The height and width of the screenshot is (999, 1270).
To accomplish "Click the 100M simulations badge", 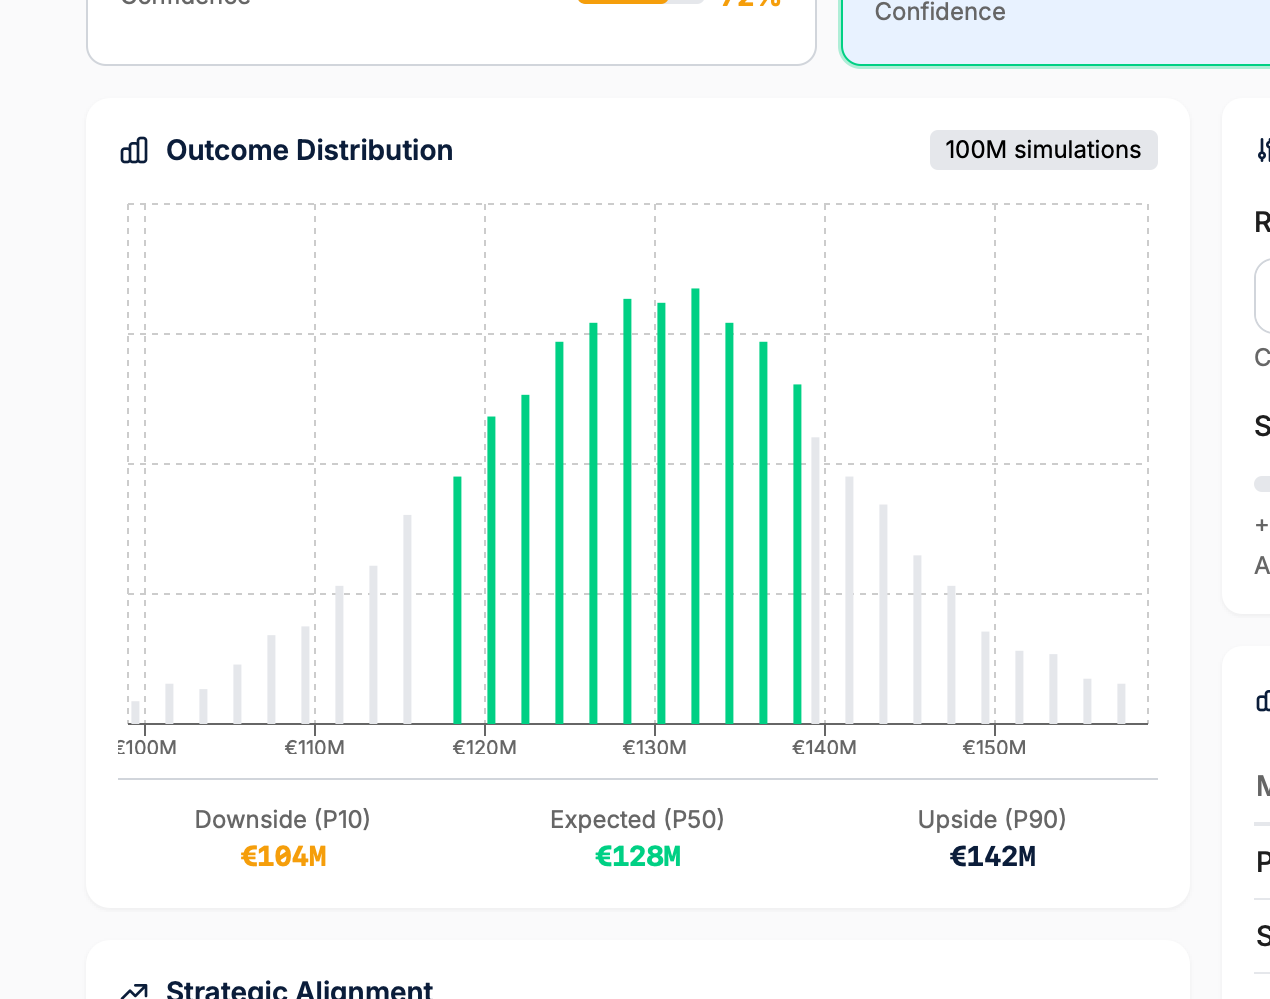I will 1043,149.
